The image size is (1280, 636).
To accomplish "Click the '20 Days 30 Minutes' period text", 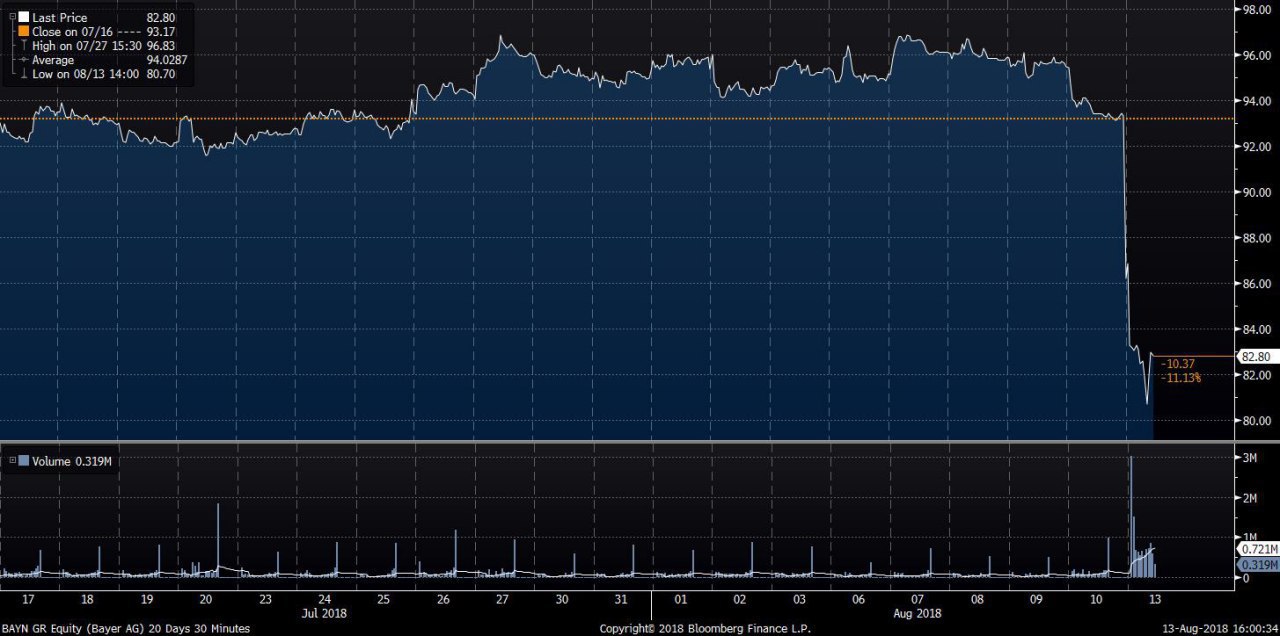I will click(x=199, y=628).
